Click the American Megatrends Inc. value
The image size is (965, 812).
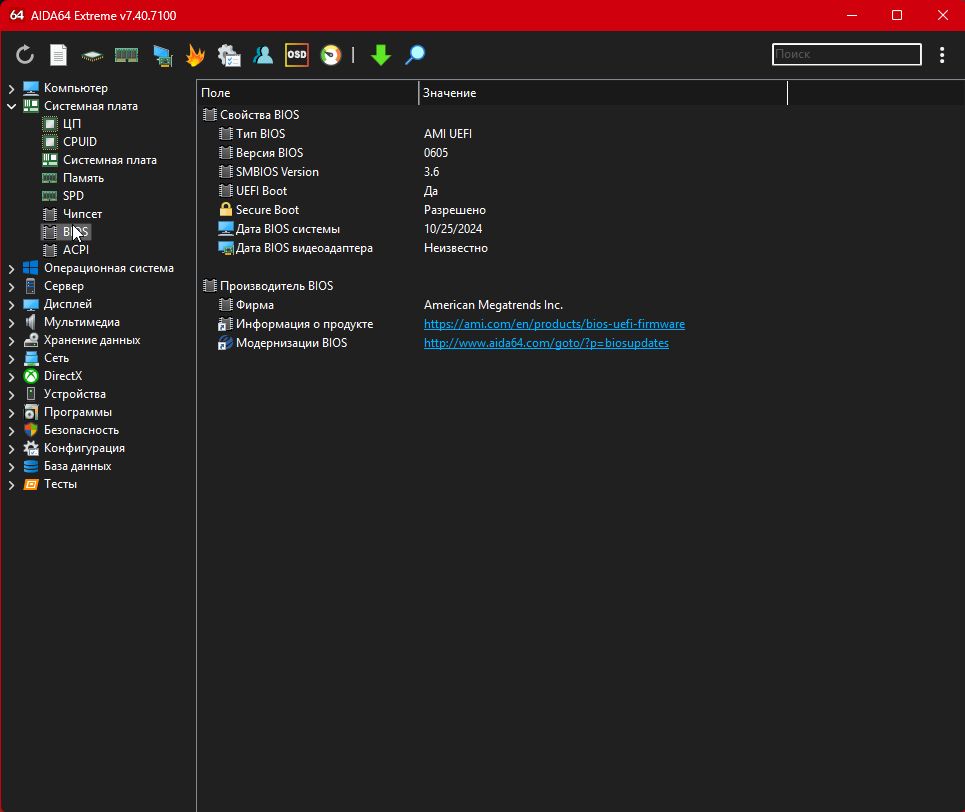click(x=493, y=305)
